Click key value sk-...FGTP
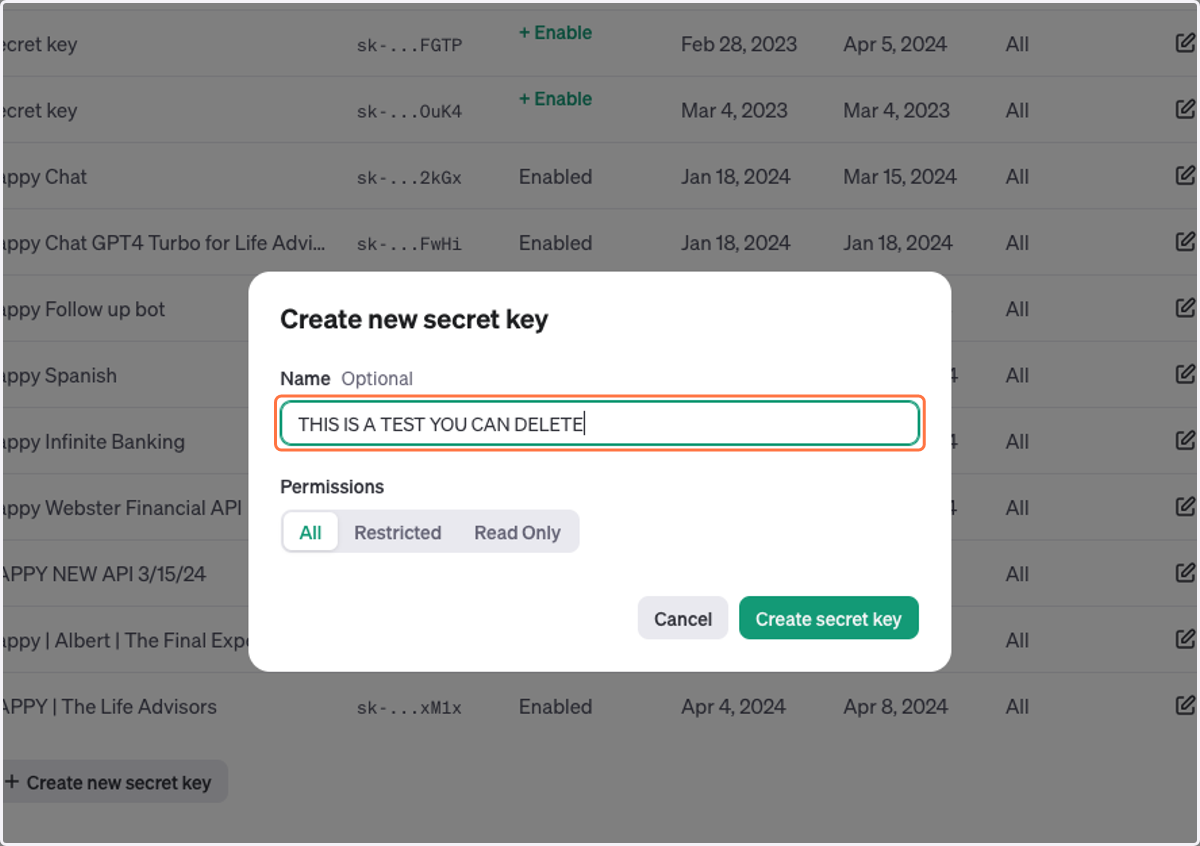This screenshot has height=846, width=1200. 409,45
